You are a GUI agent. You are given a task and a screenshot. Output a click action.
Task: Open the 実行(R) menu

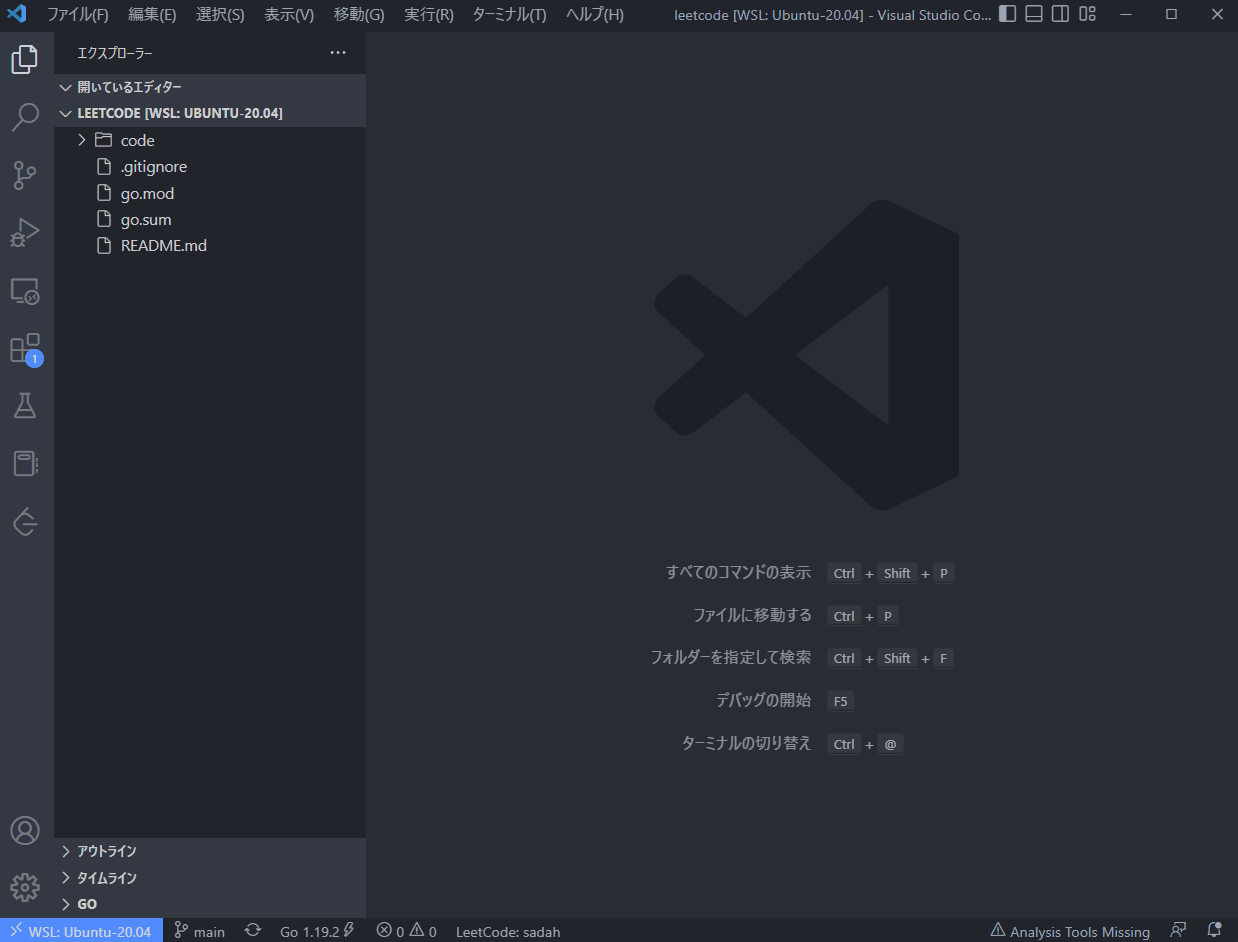(x=429, y=14)
